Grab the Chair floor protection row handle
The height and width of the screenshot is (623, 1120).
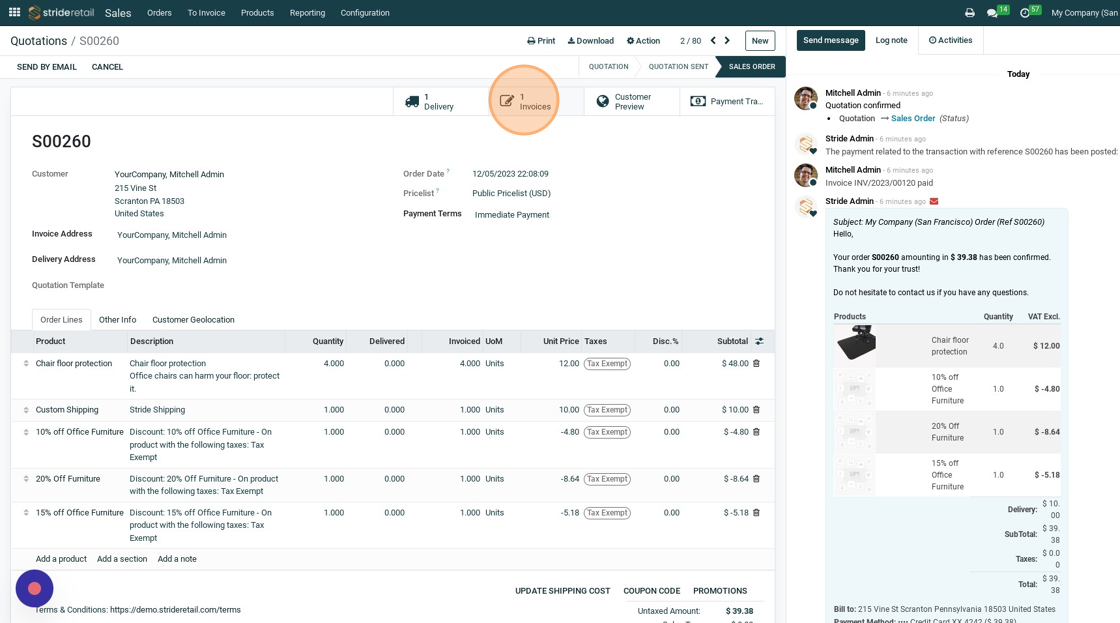point(26,364)
